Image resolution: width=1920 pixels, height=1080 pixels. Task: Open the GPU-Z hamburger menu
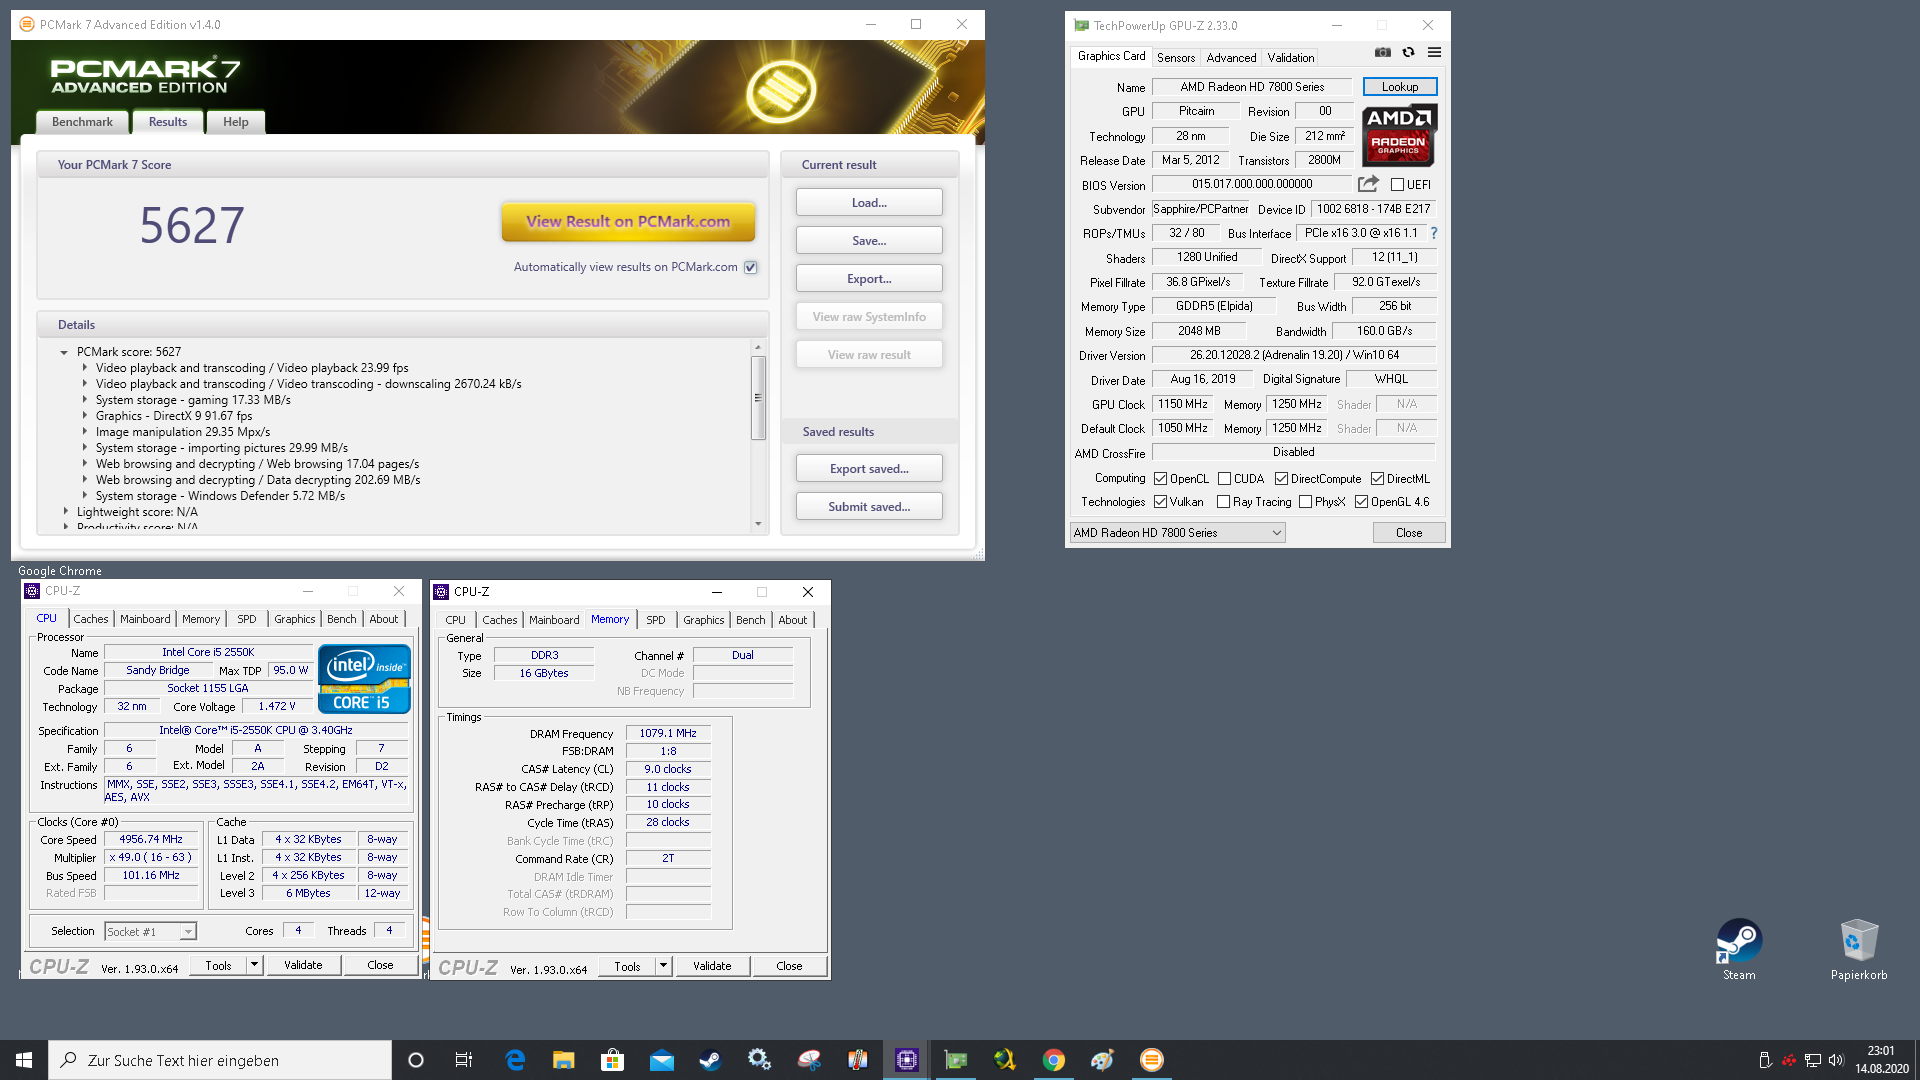tap(1434, 53)
